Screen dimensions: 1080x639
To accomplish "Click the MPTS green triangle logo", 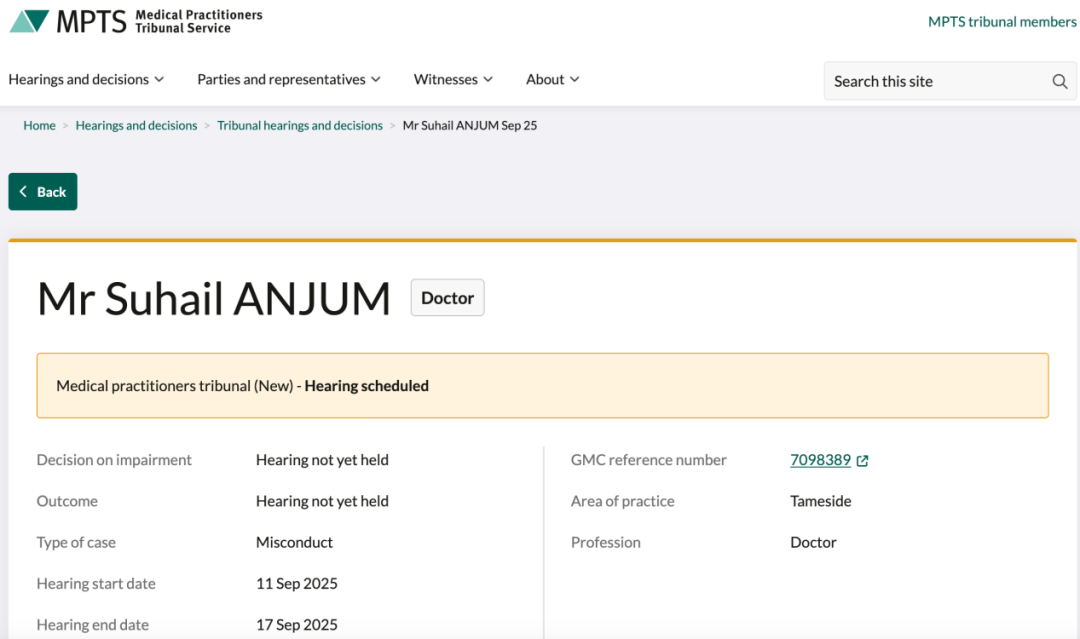I will click(29, 21).
